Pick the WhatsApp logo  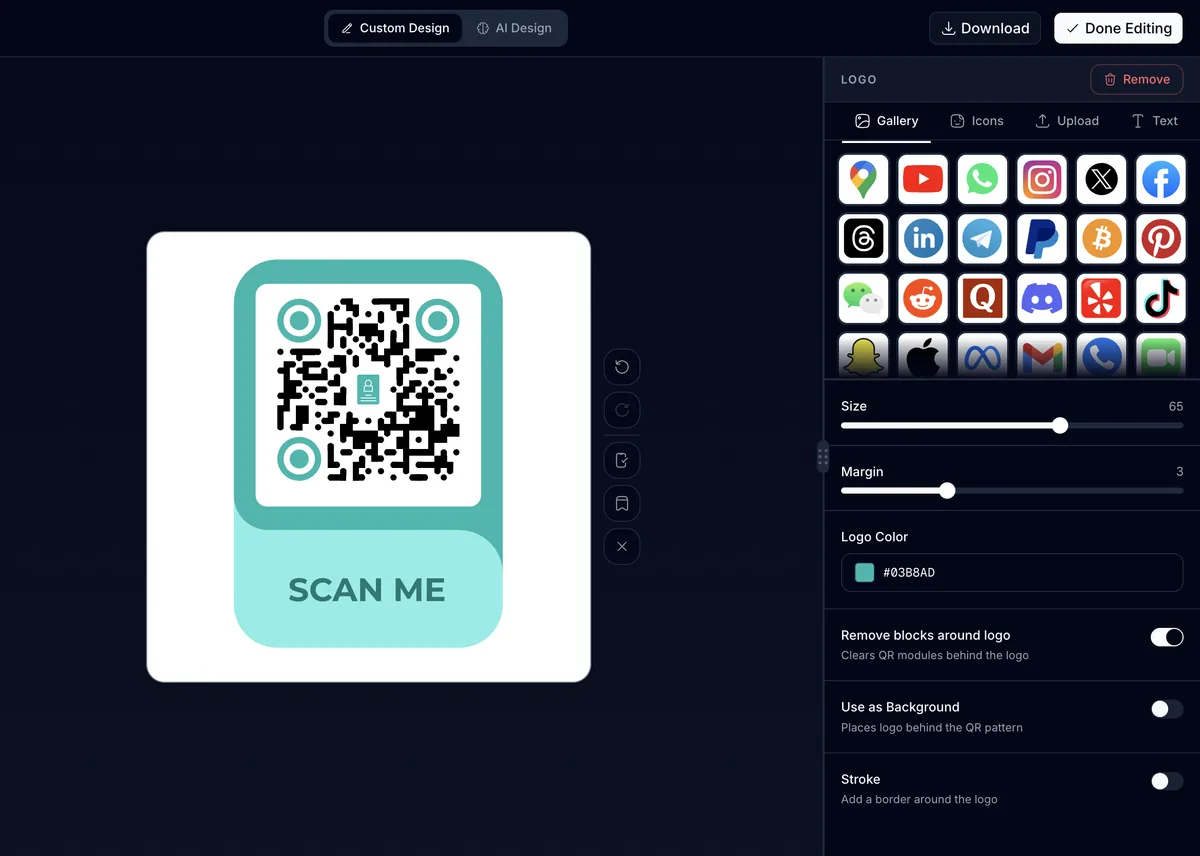click(982, 180)
